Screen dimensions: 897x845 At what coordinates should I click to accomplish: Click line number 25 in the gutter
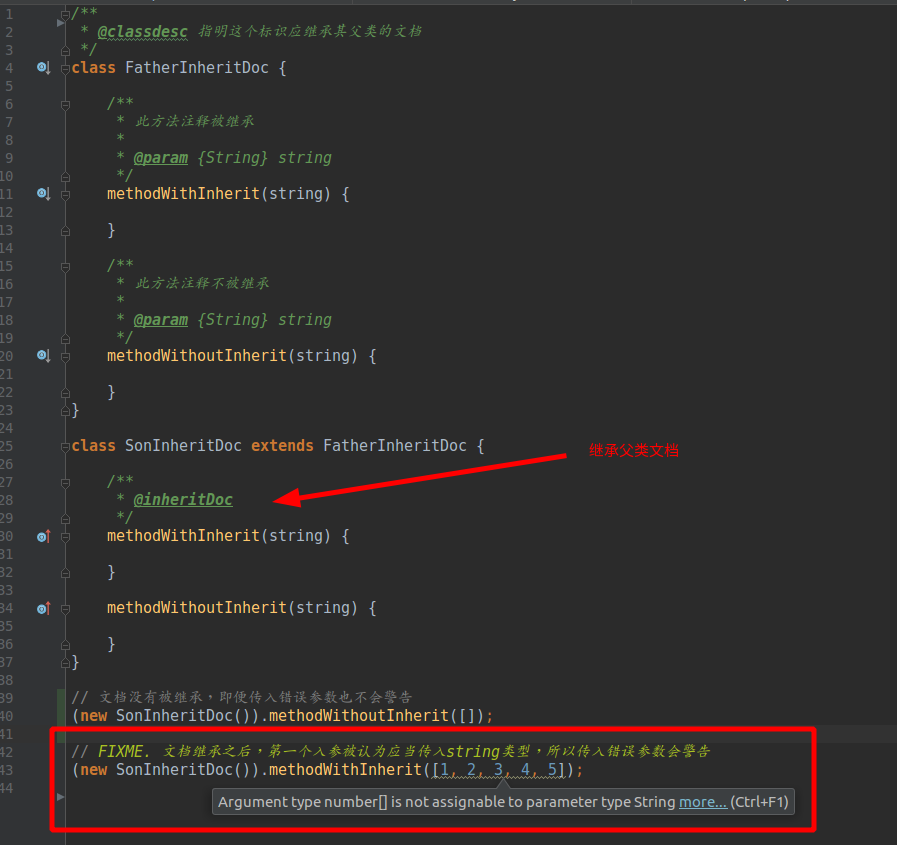pyautogui.click(x=6, y=446)
